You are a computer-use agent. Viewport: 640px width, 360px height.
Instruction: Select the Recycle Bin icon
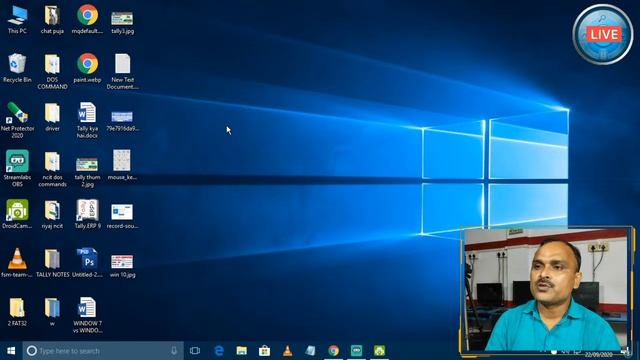(x=17, y=68)
